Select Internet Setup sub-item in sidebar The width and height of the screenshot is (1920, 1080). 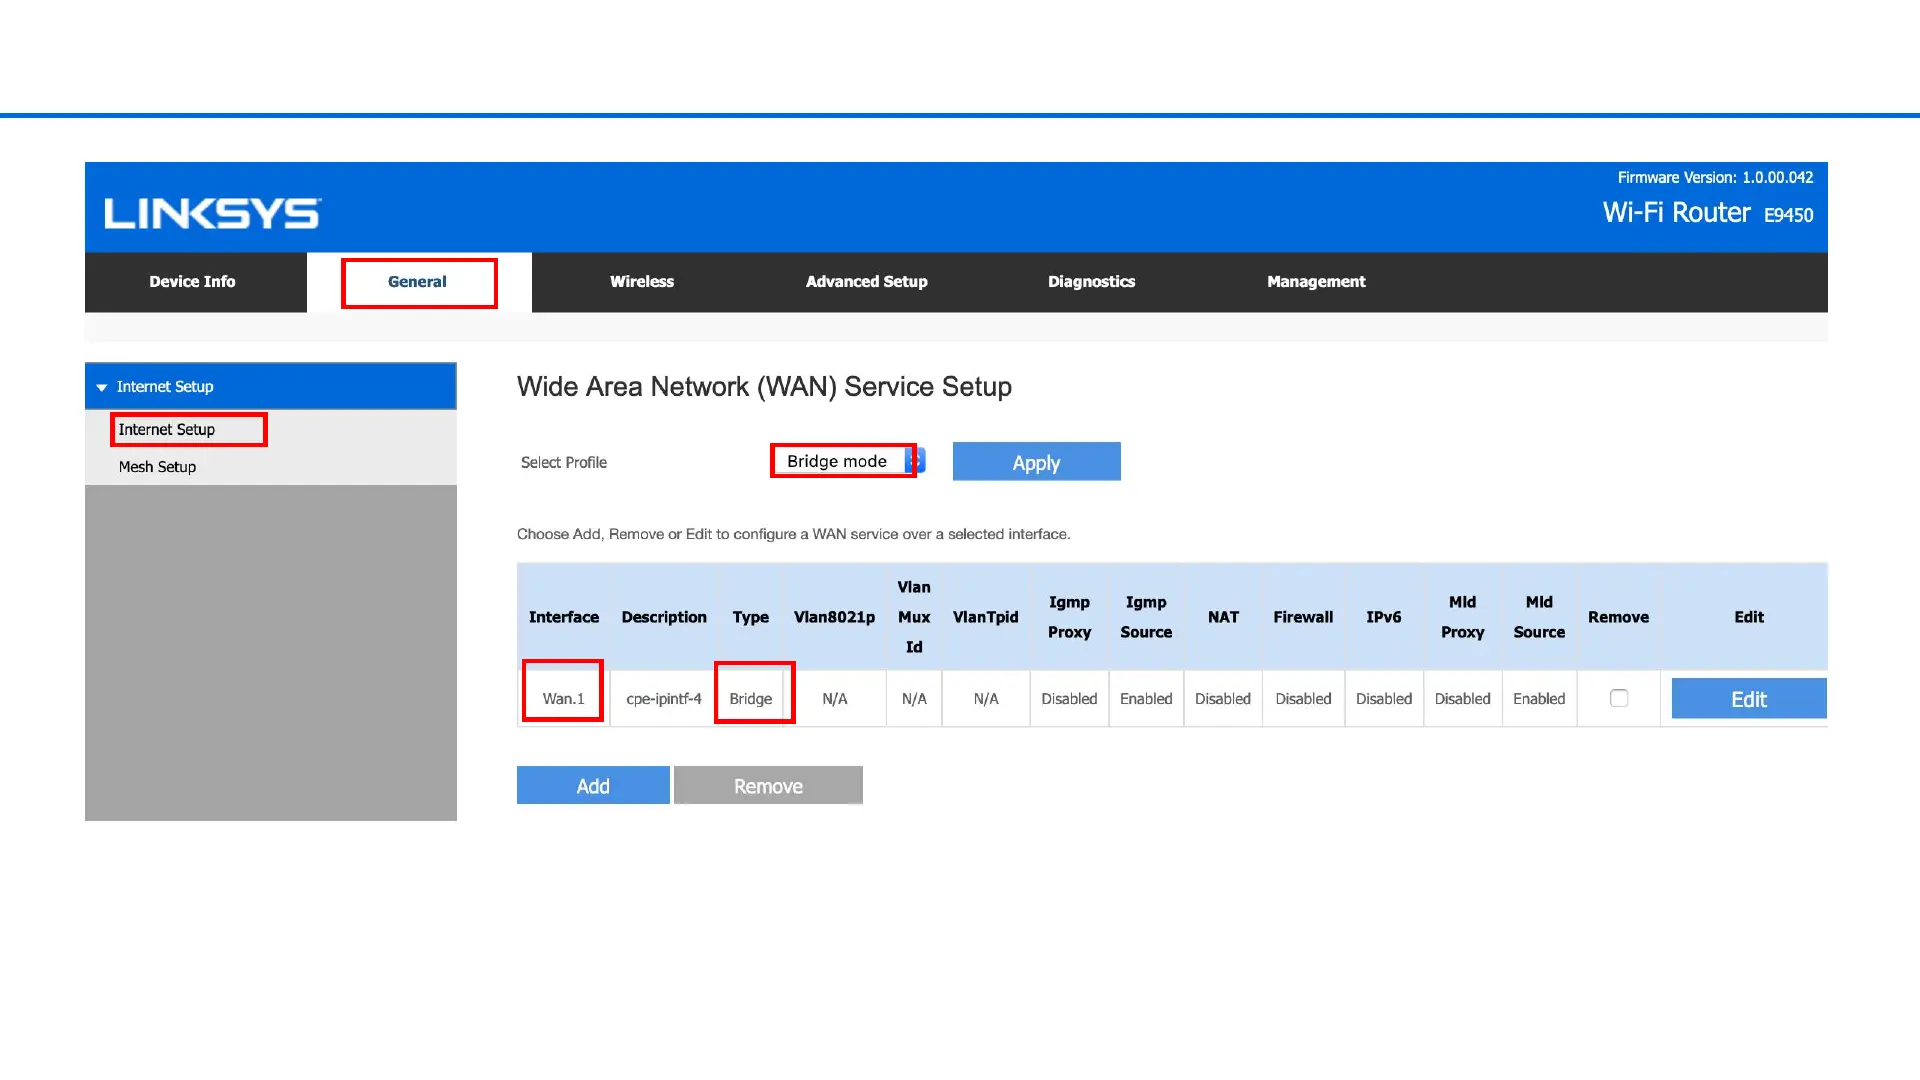167,430
